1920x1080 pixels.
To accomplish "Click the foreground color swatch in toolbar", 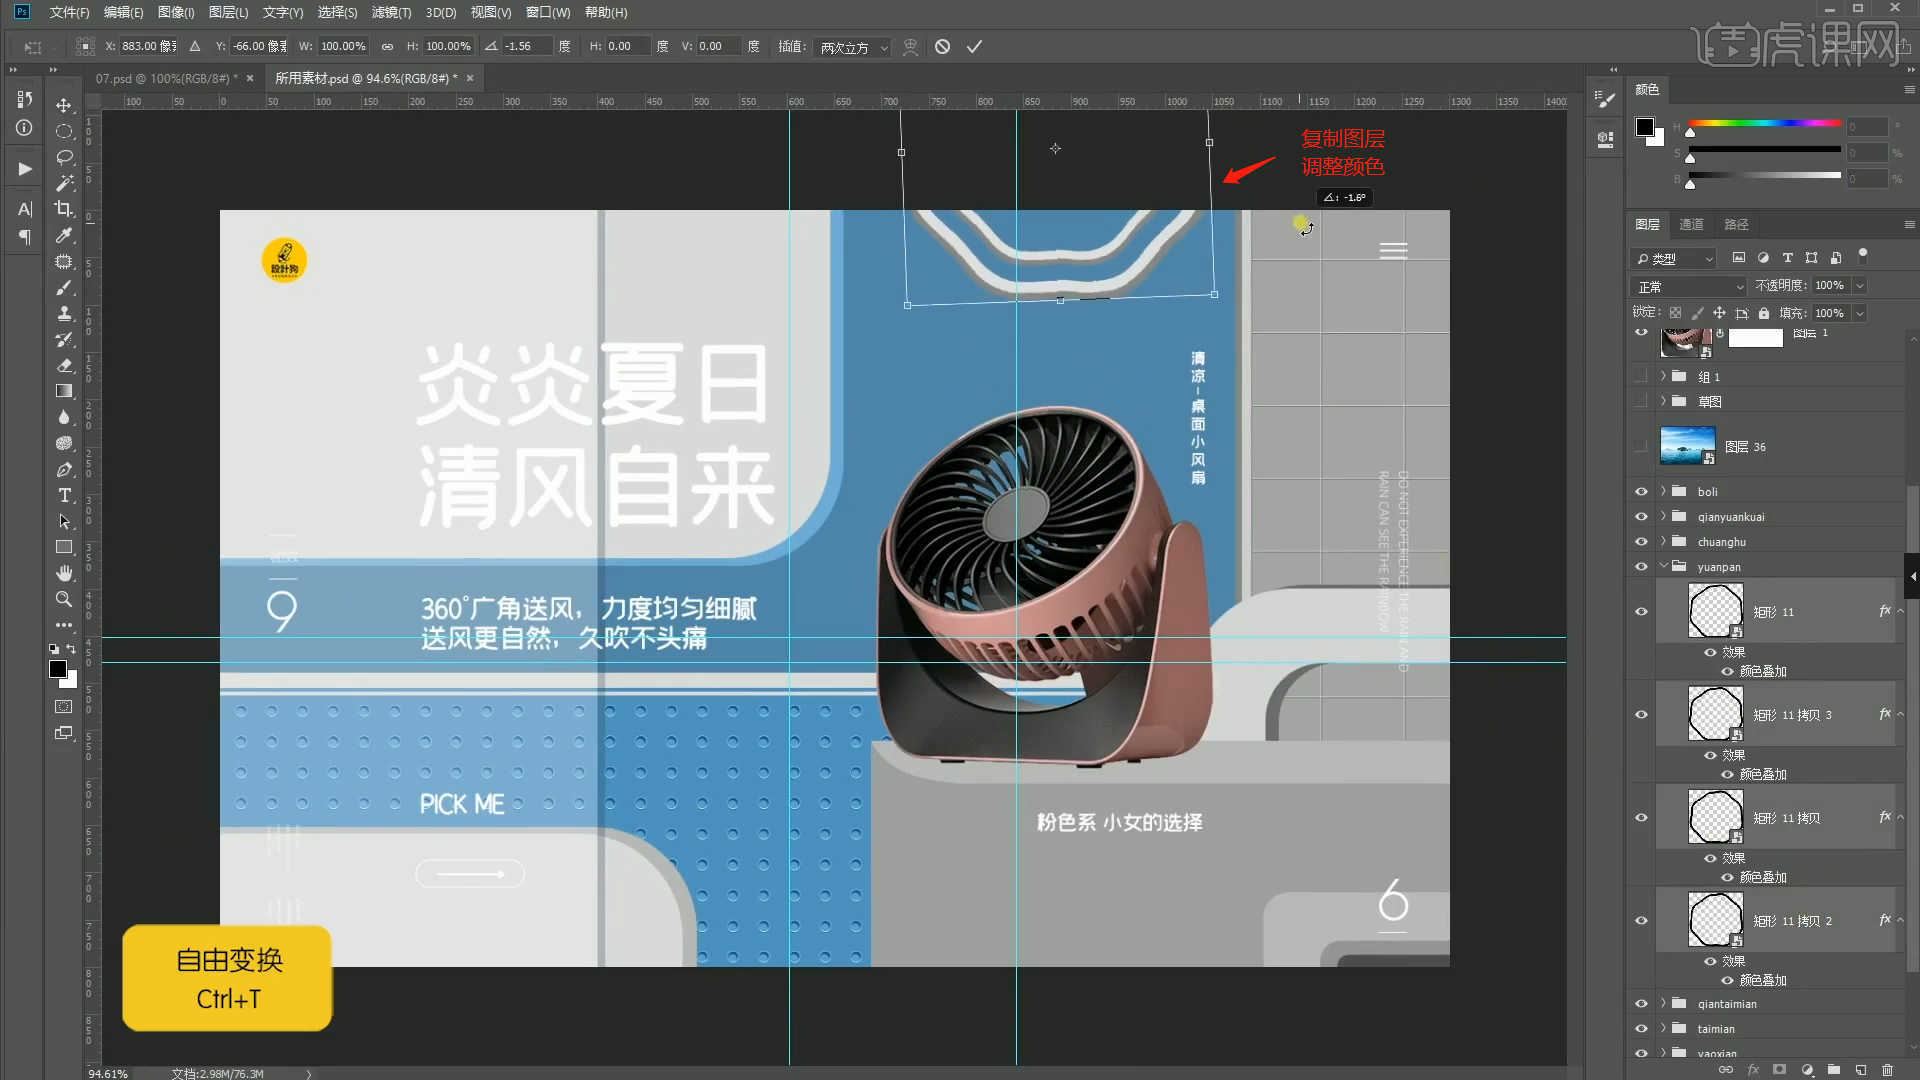I will [58, 669].
